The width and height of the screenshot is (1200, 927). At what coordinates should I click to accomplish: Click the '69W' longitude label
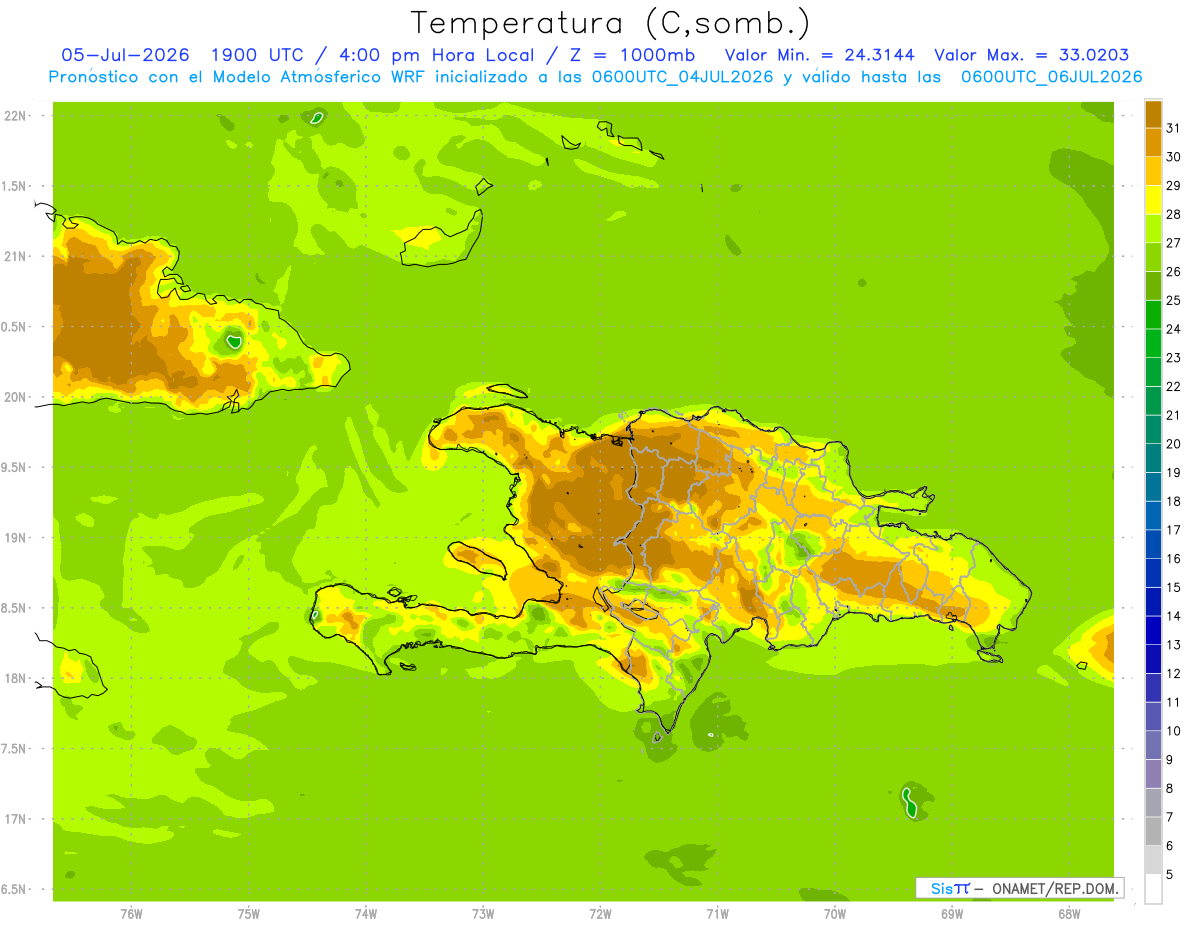(952, 914)
